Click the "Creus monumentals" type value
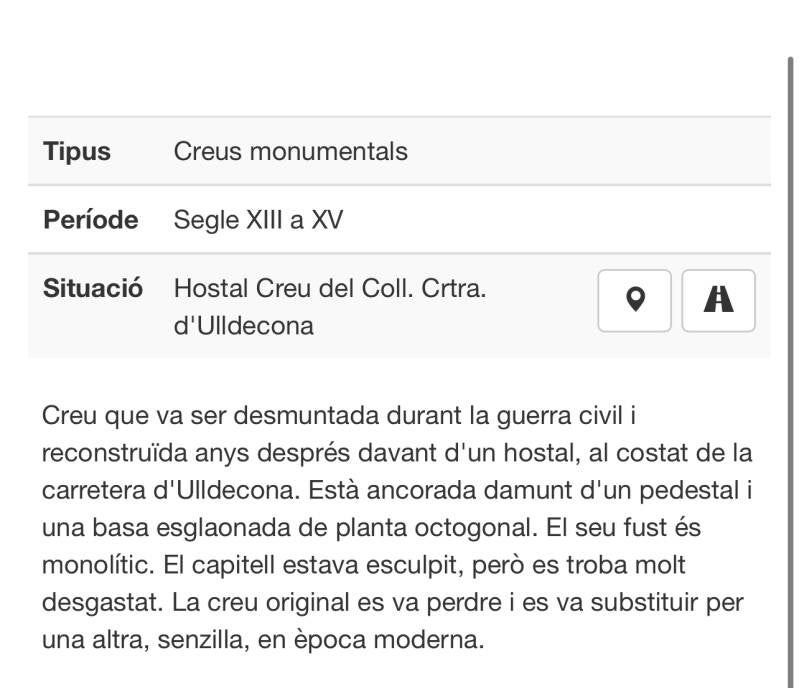This screenshot has height=688, width=799. 290,152
